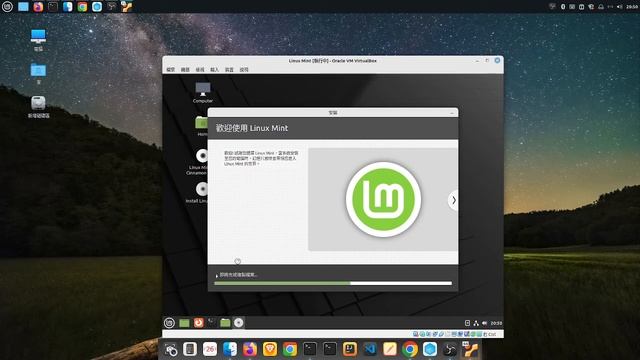Click host clock in top panel
This screenshot has width=640, height=360.
[x=632, y=7]
